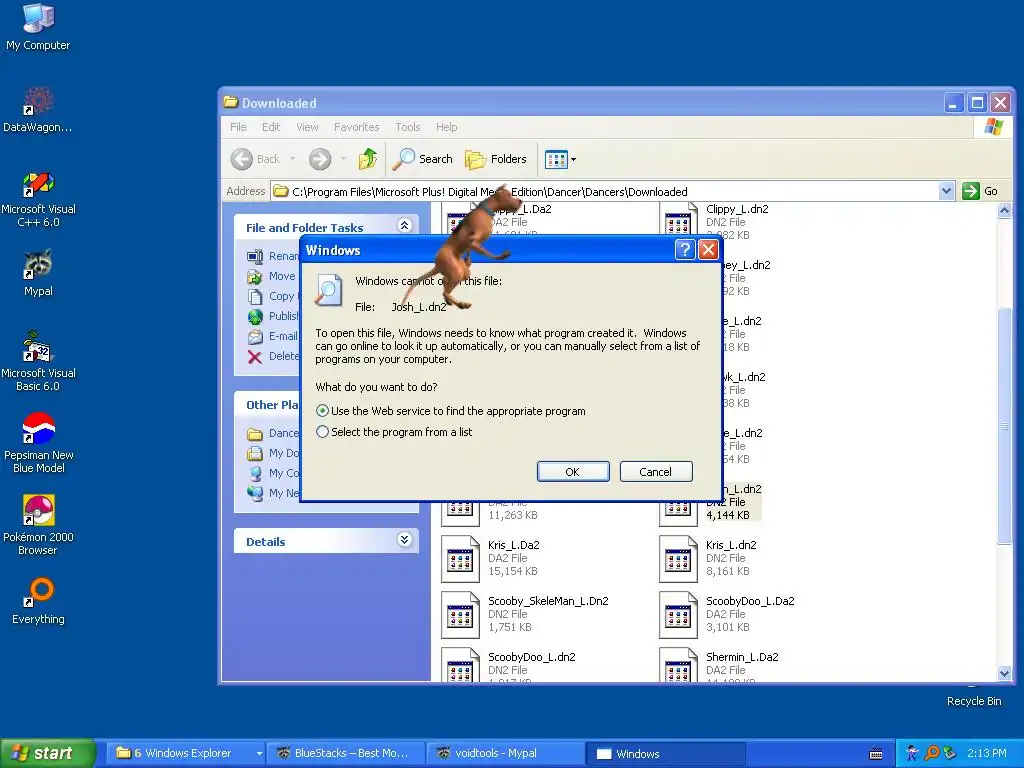Click the E-mail this file task link

click(x=274, y=336)
